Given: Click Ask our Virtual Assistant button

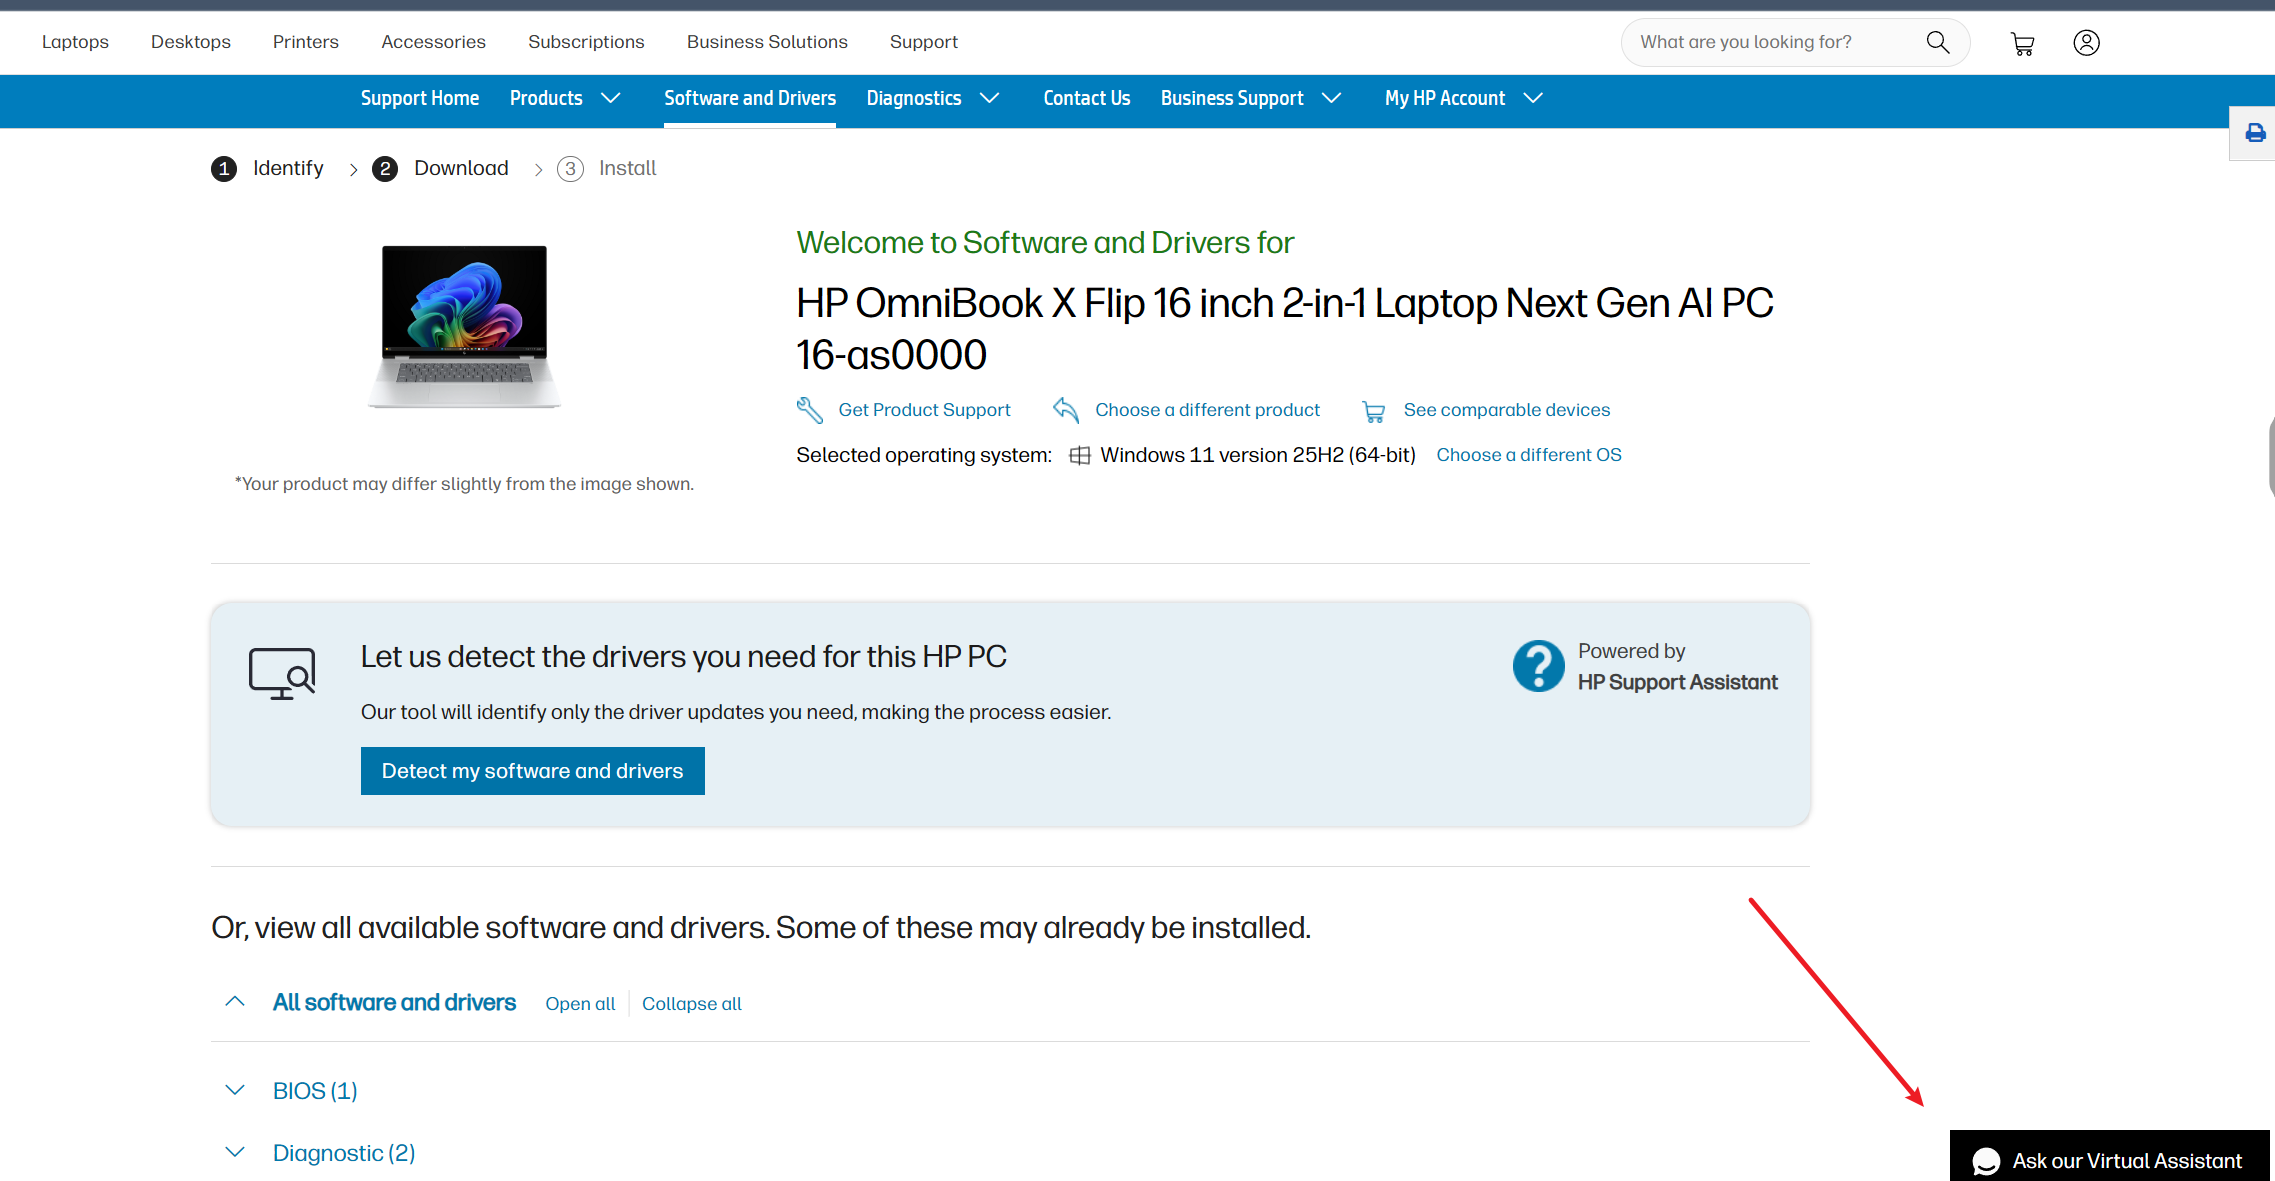Looking at the screenshot, I should point(2110,1158).
